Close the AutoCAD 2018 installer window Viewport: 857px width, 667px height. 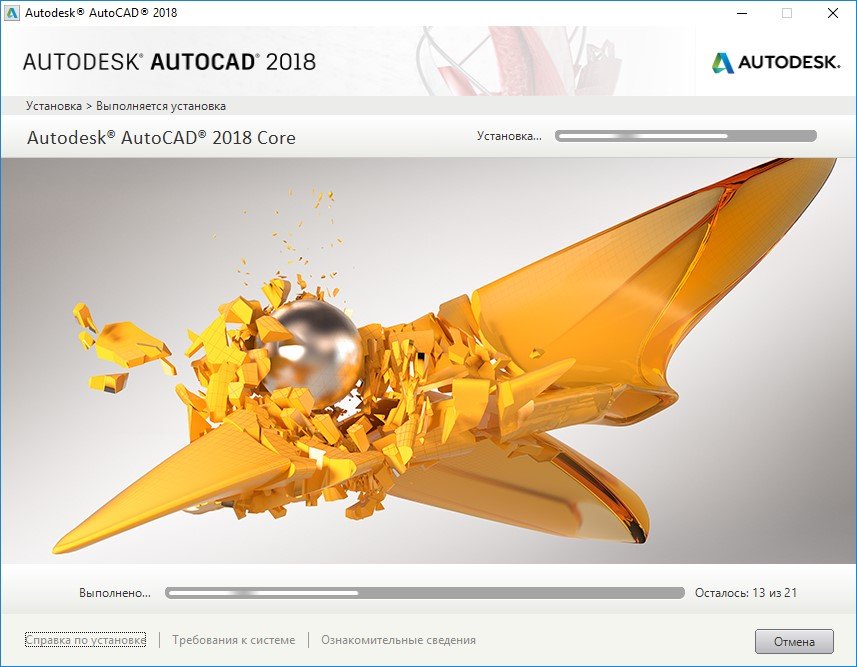pos(832,13)
